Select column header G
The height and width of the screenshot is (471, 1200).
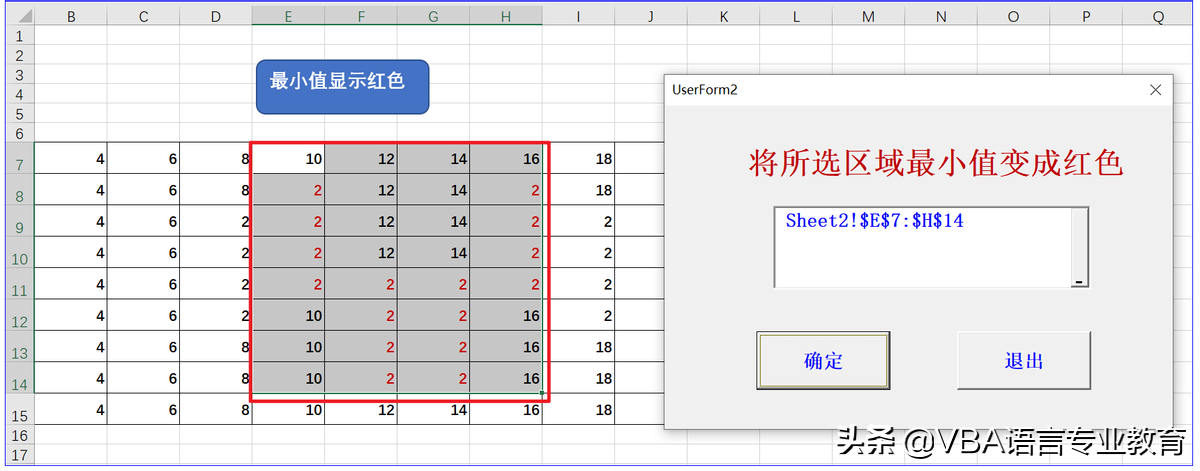pos(433,16)
